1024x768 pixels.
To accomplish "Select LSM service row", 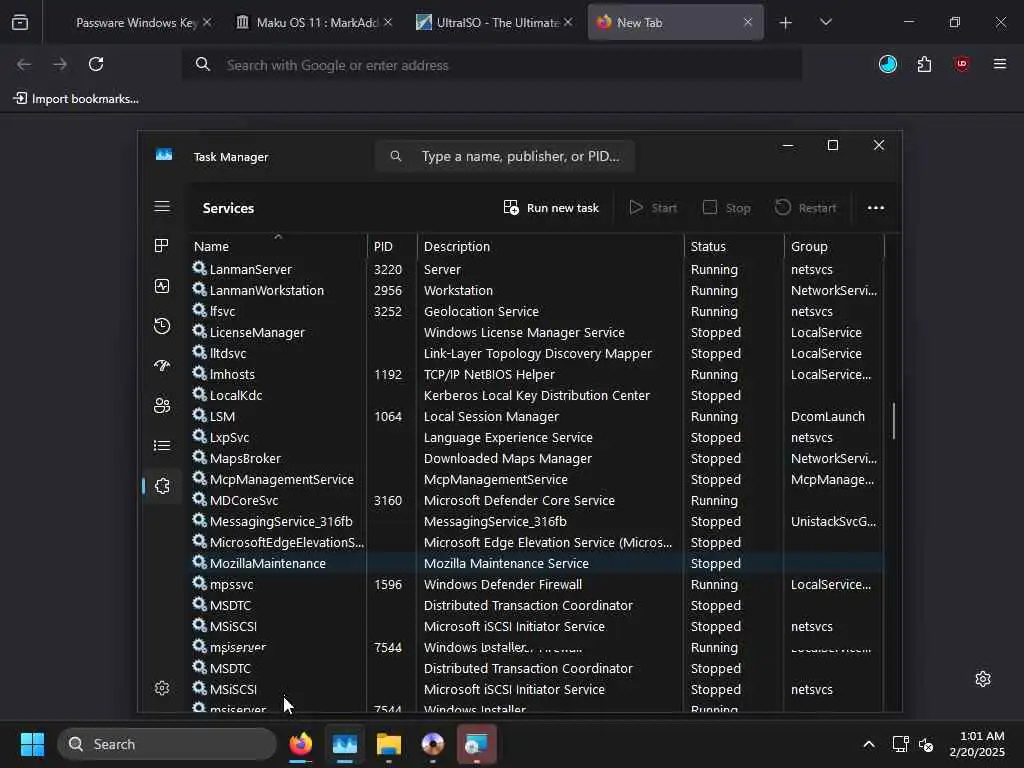I will tap(536, 416).
